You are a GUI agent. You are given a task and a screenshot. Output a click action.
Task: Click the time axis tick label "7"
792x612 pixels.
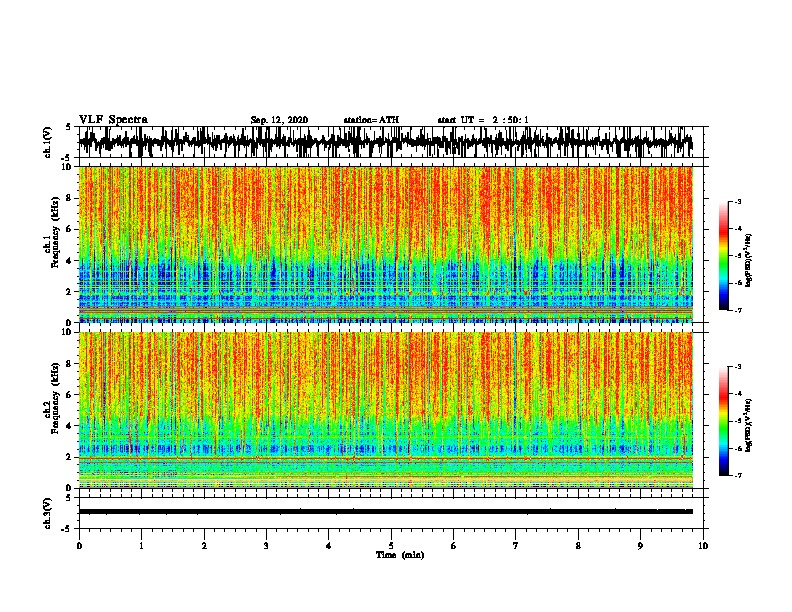click(516, 546)
